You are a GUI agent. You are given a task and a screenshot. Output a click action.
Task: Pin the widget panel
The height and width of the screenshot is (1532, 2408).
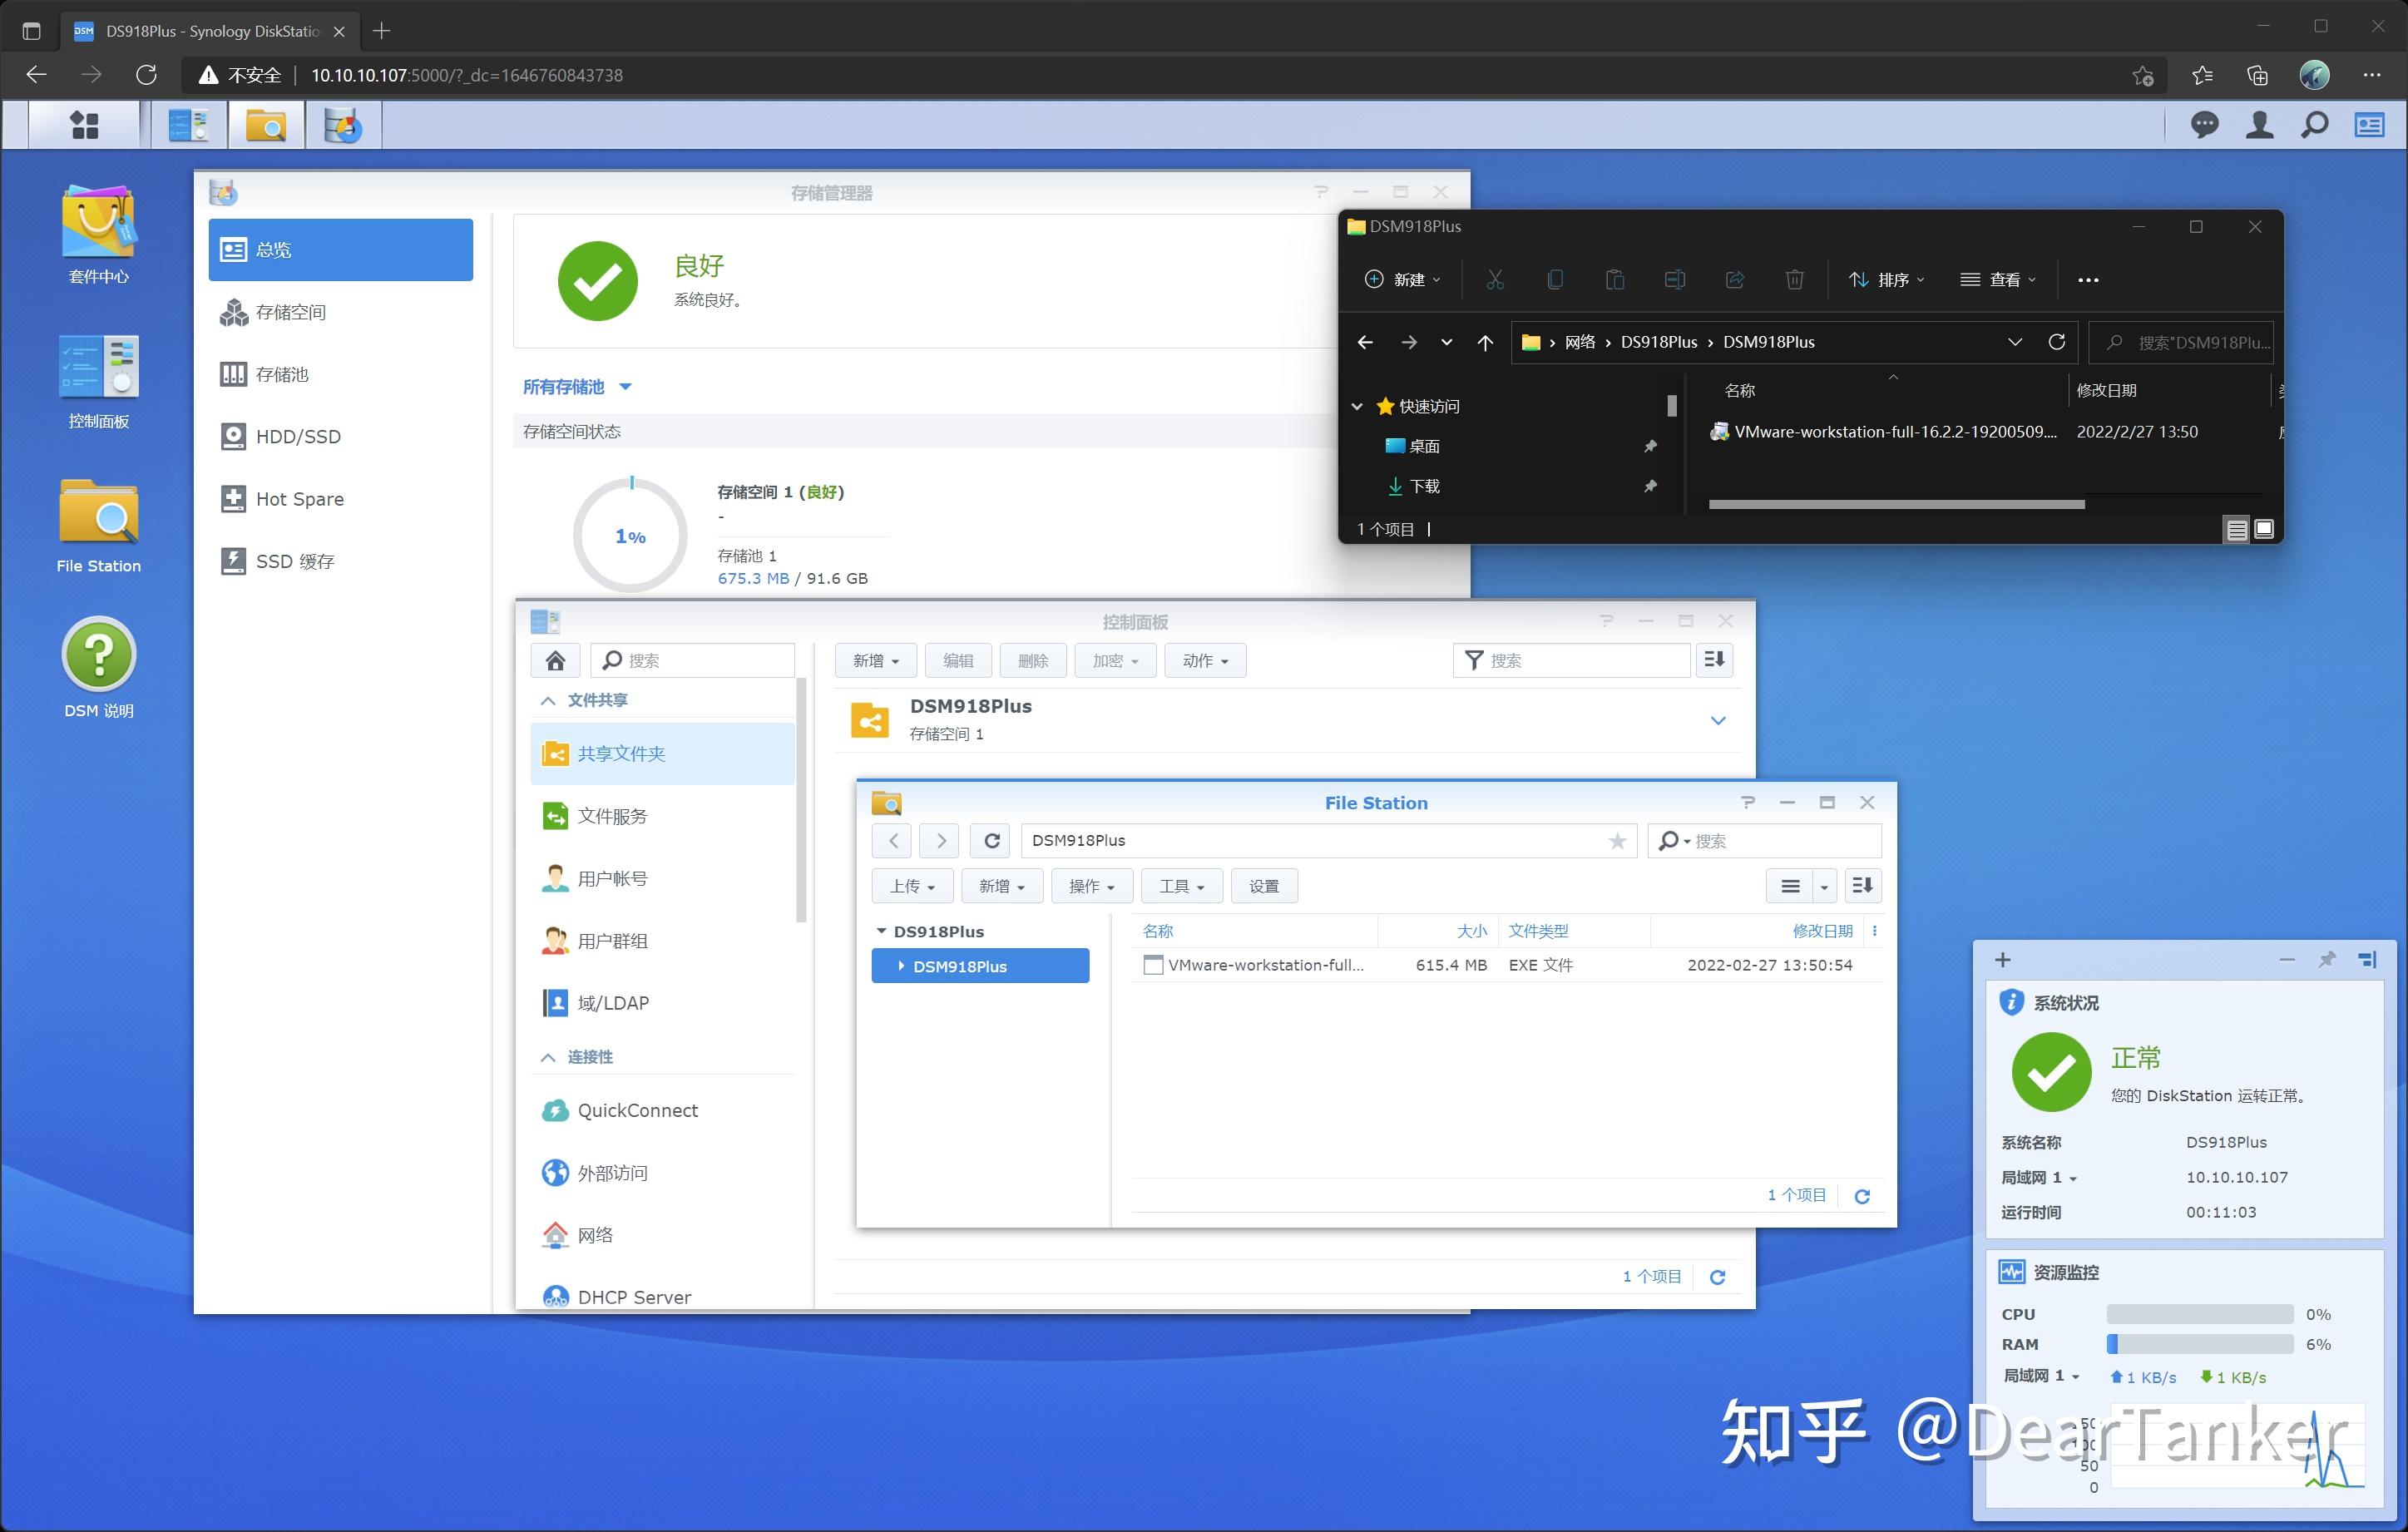[2327, 960]
